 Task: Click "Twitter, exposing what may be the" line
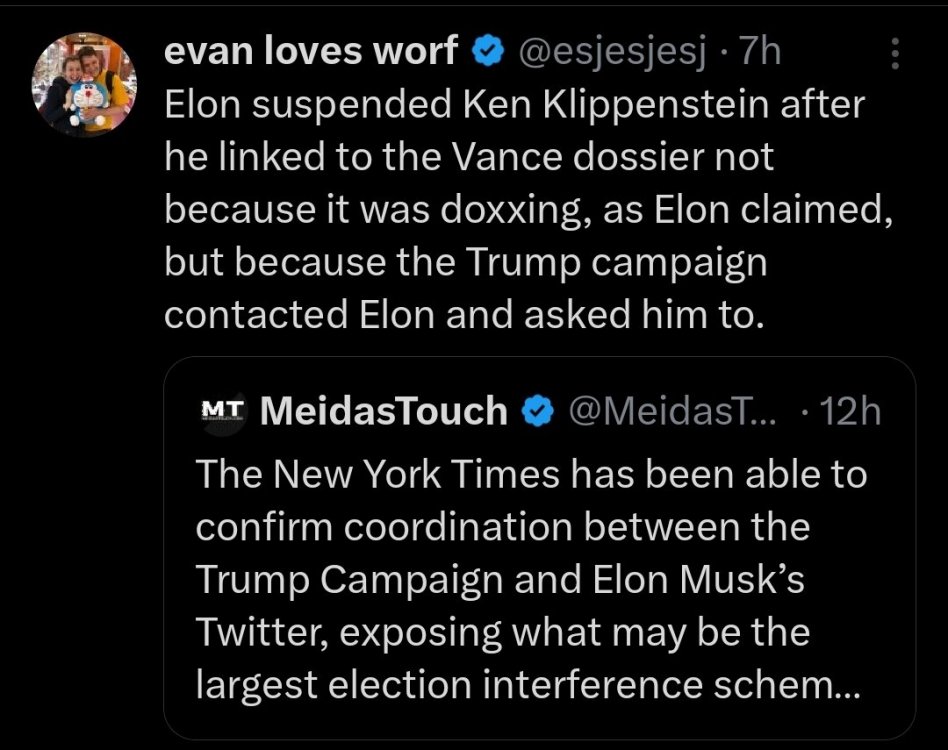click(x=503, y=632)
